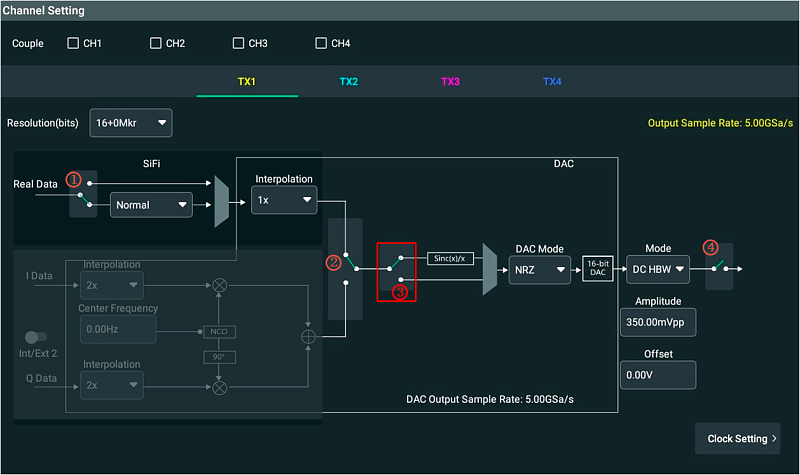Image resolution: width=800 pixels, height=475 pixels.
Task: Click the Amplitude 350.00mVpp field
Action: pyautogui.click(x=657, y=323)
